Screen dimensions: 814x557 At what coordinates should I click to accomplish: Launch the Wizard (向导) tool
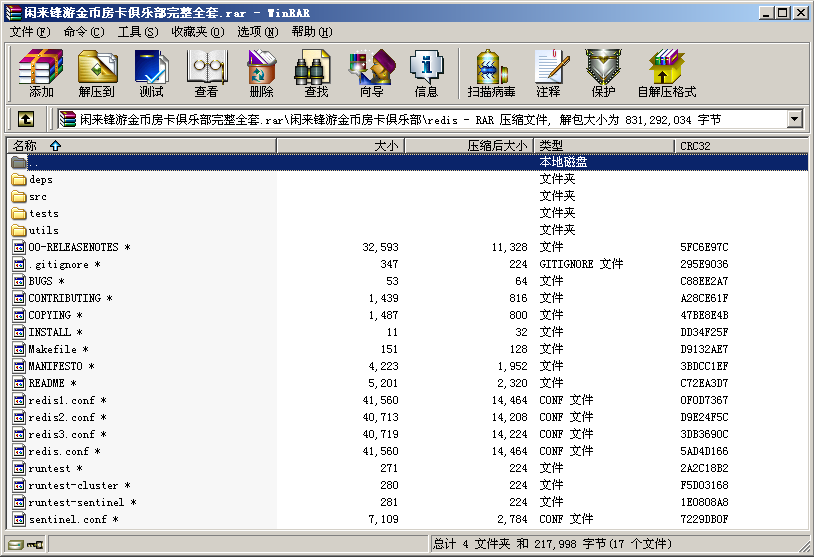(371, 73)
